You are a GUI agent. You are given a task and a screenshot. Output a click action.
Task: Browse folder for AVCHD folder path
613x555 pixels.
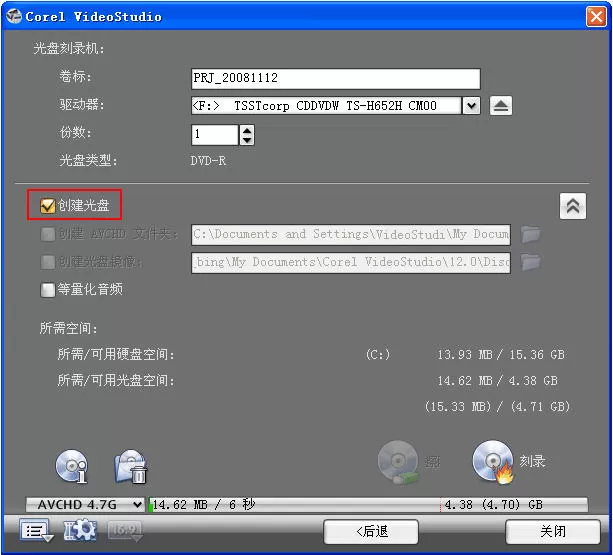(x=531, y=234)
